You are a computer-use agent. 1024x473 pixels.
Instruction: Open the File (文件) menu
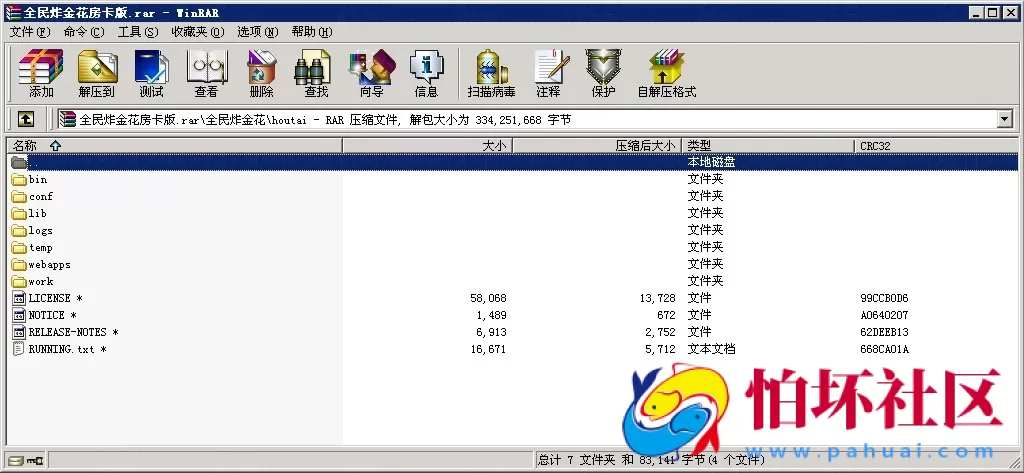point(30,32)
